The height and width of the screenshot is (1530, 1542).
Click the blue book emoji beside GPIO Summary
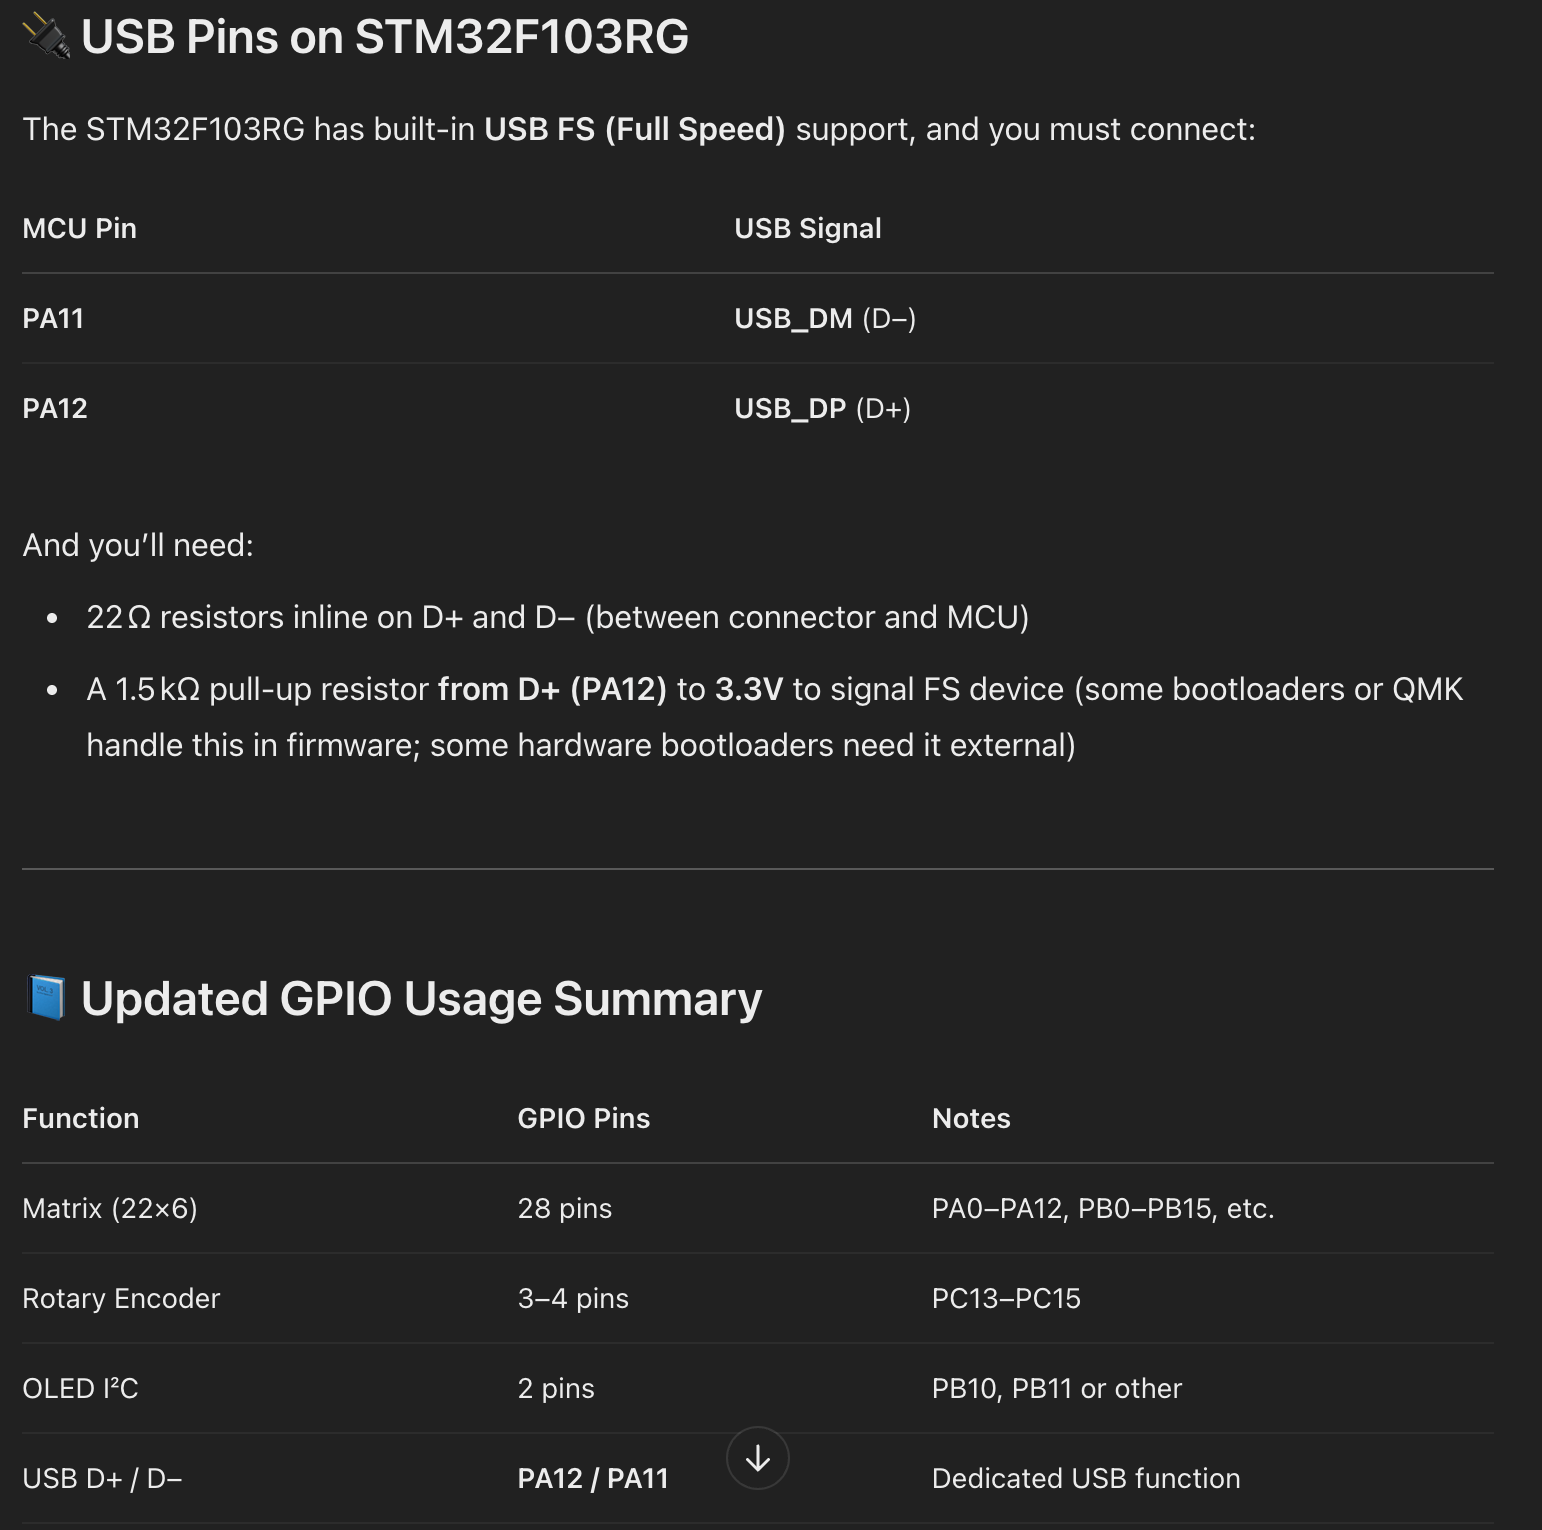click(x=46, y=999)
